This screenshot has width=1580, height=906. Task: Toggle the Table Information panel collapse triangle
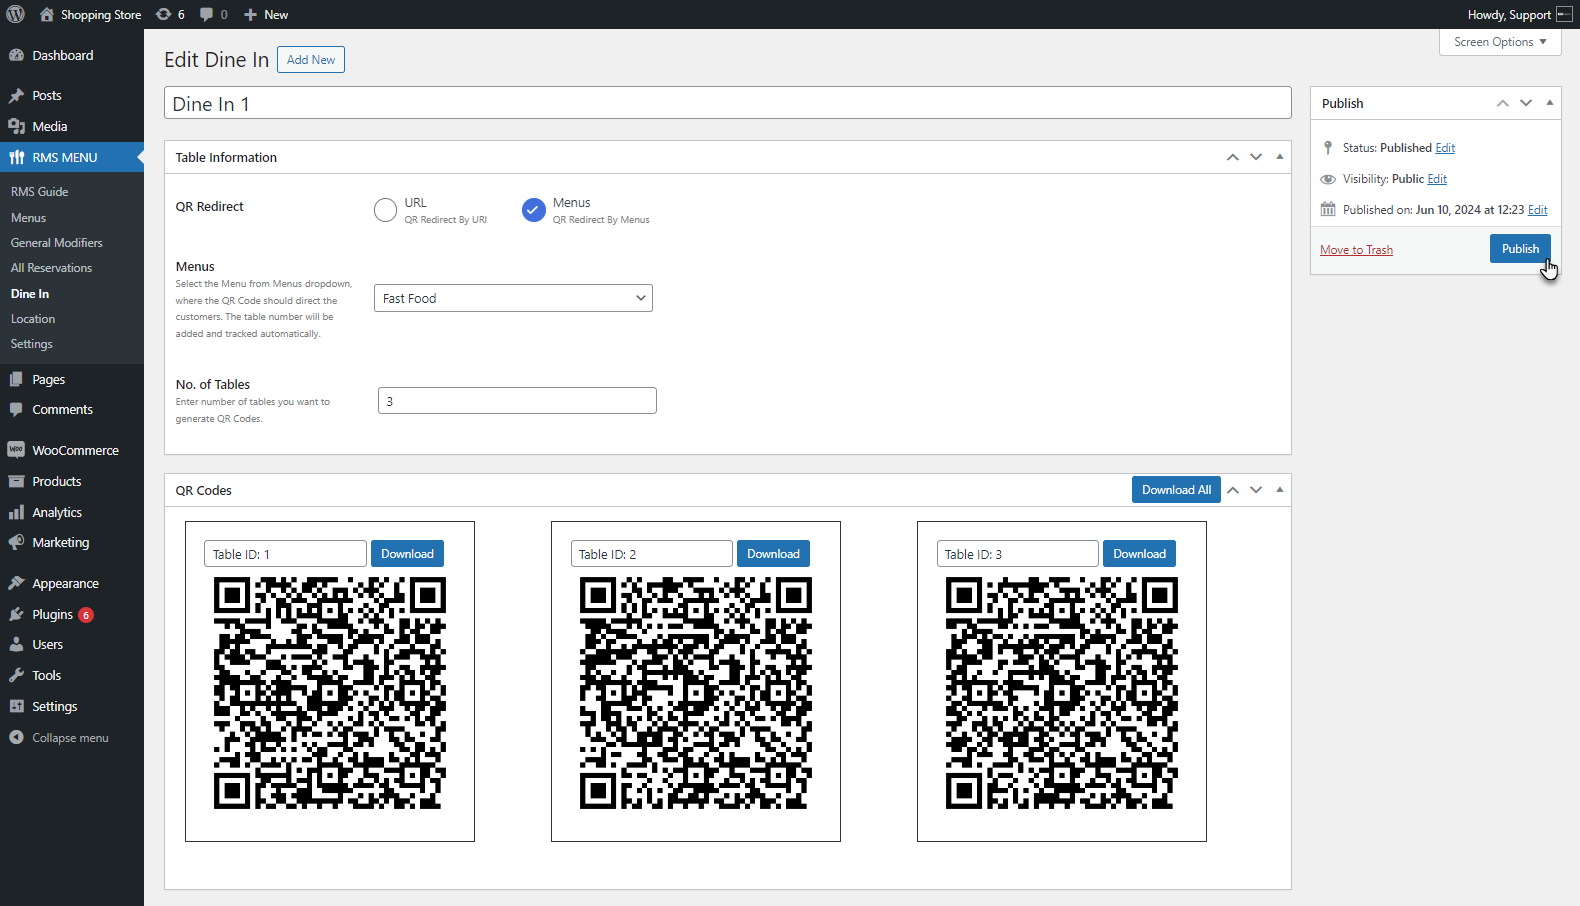coord(1279,157)
